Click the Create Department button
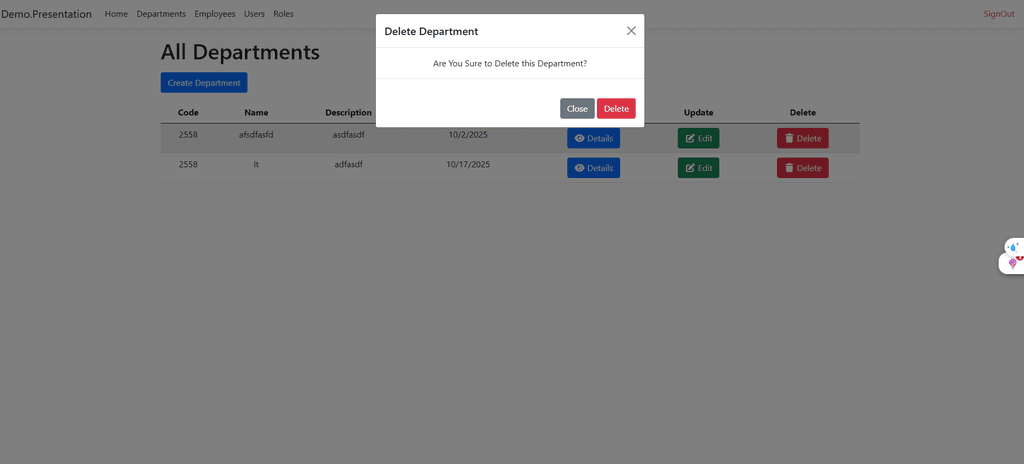 click(204, 83)
